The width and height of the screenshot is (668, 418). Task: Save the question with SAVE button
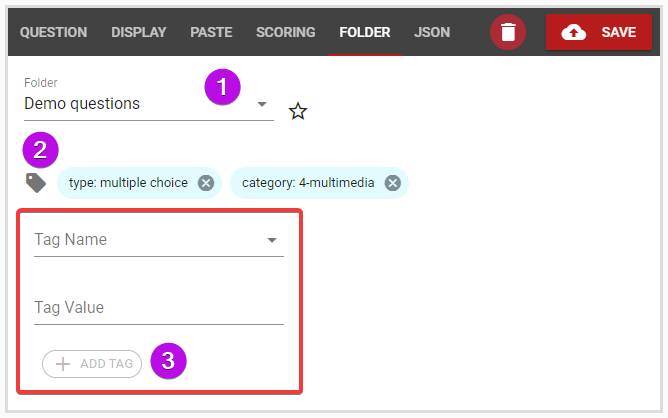[599, 32]
